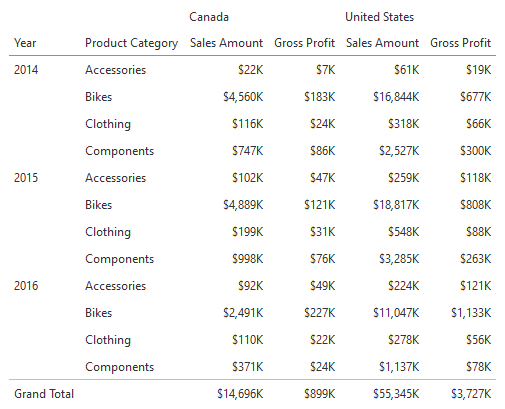Viewport: 505px width, 409px height.
Task: Select the 2016 year row header
Action: click(26, 286)
